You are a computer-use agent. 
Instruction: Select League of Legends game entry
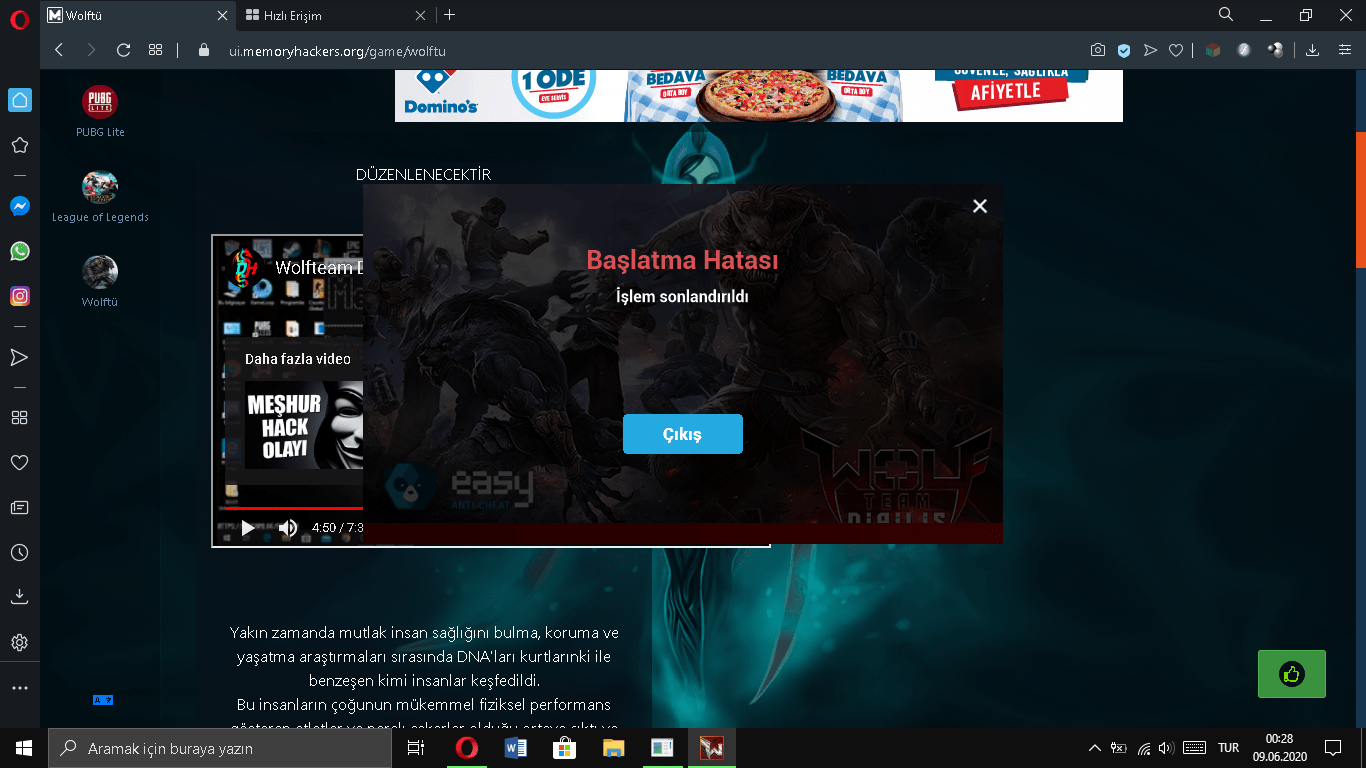[100, 196]
